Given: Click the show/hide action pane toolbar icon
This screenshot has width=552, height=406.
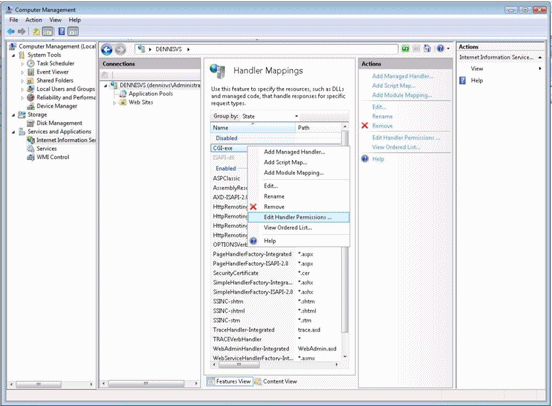Looking at the screenshot, I should (x=73, y=32).
